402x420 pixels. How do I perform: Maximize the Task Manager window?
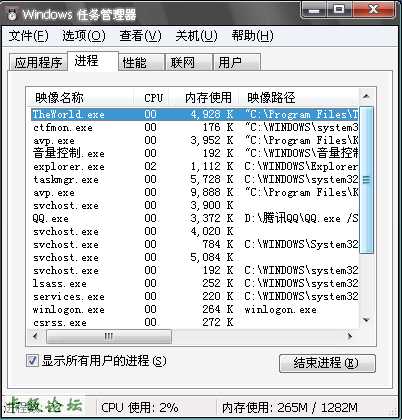click(339, 9)
